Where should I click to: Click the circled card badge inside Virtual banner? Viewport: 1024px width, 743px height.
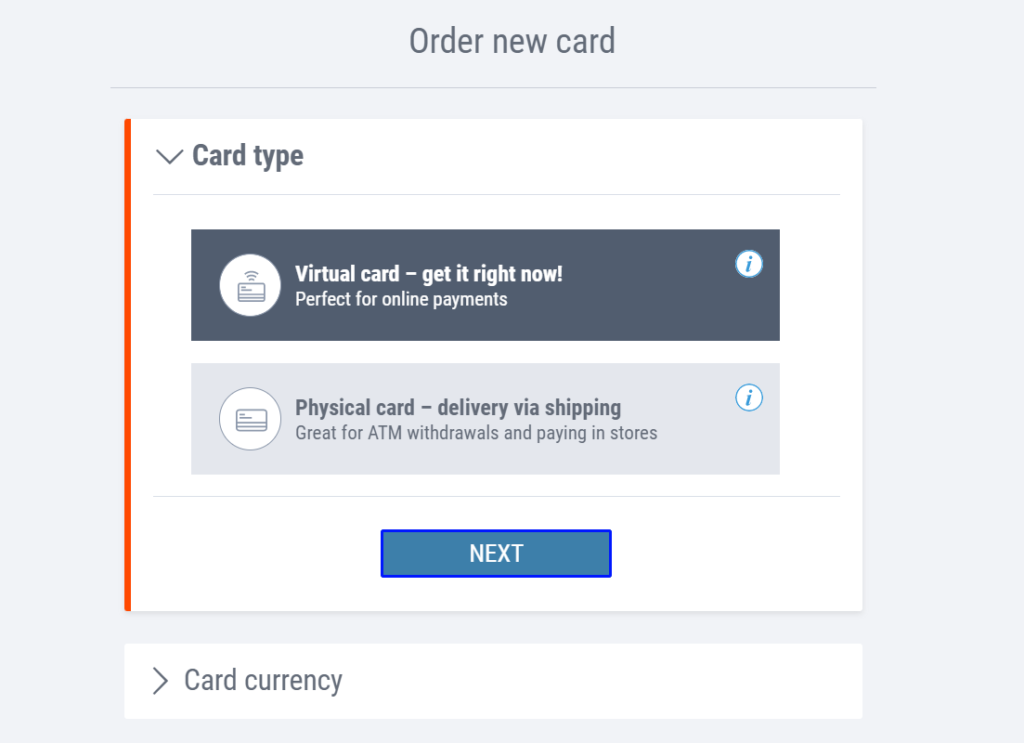tap(249, 285)
